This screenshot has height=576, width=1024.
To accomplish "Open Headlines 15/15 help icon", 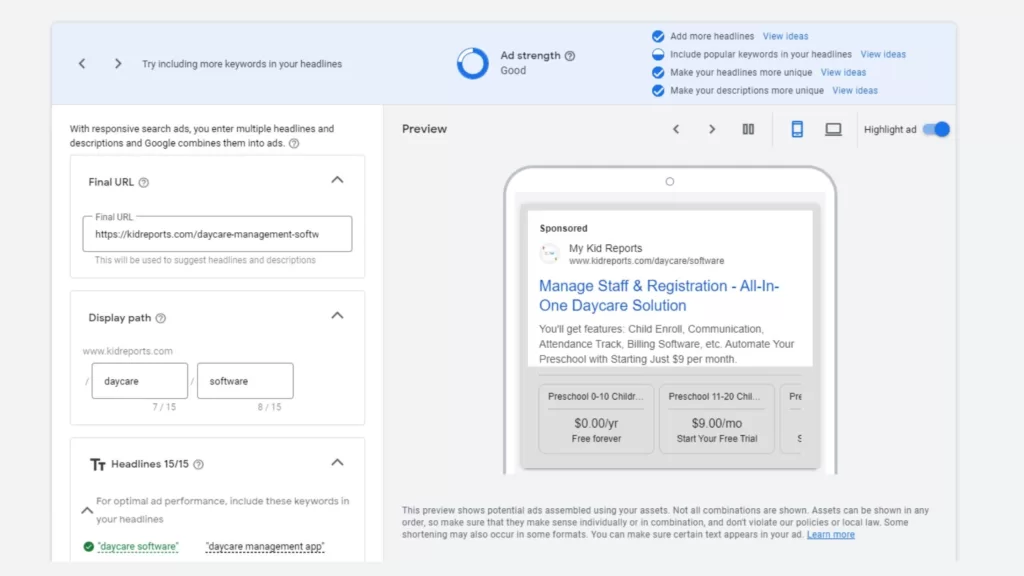I will 199,464.
